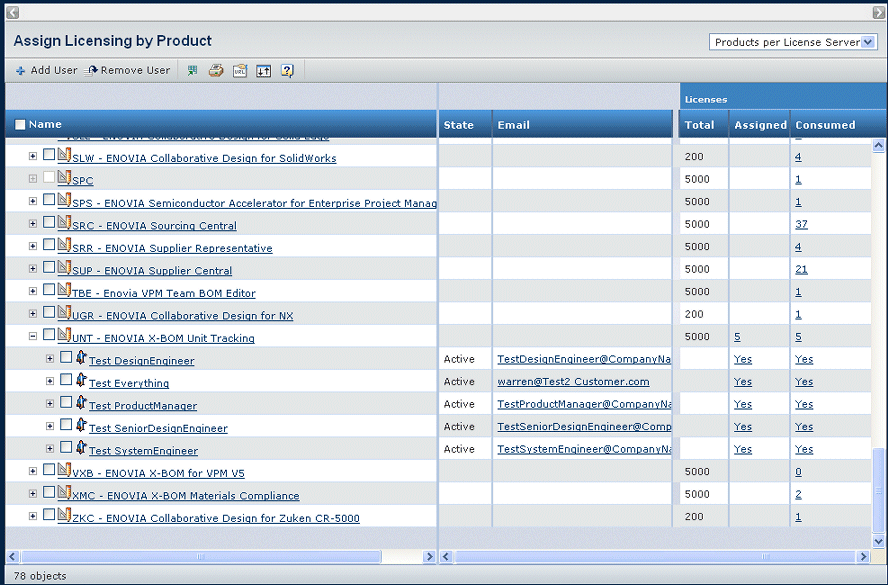Image resolution: width=888 pixels, height=585 pixels.
Task: Open the SRR ENOVIA Supplier Representative link
Action: click(x=172, y=248)
